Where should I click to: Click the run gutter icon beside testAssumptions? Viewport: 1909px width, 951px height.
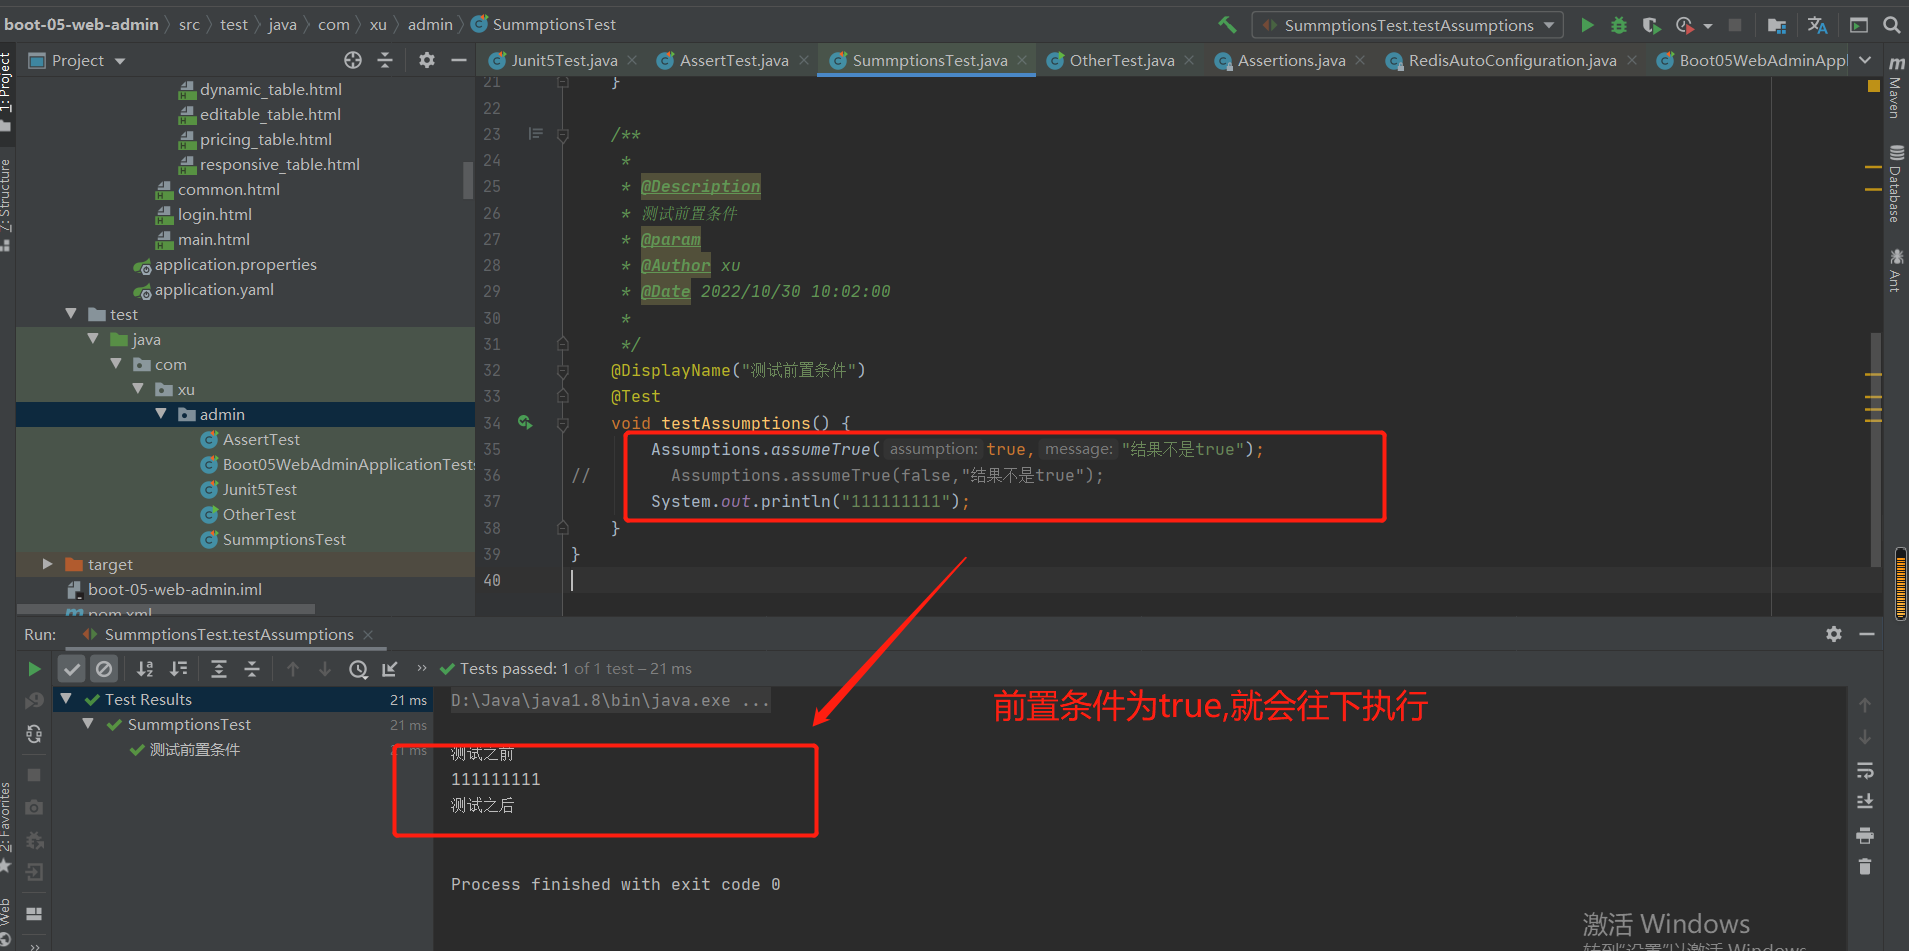[525, 423]
